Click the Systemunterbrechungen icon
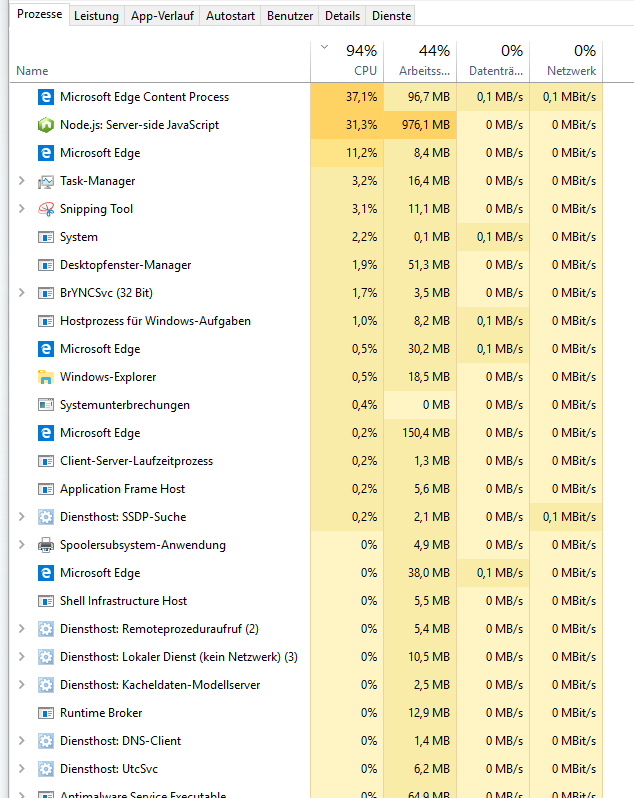The image size is (634, 798). click(x=46, y=405)
